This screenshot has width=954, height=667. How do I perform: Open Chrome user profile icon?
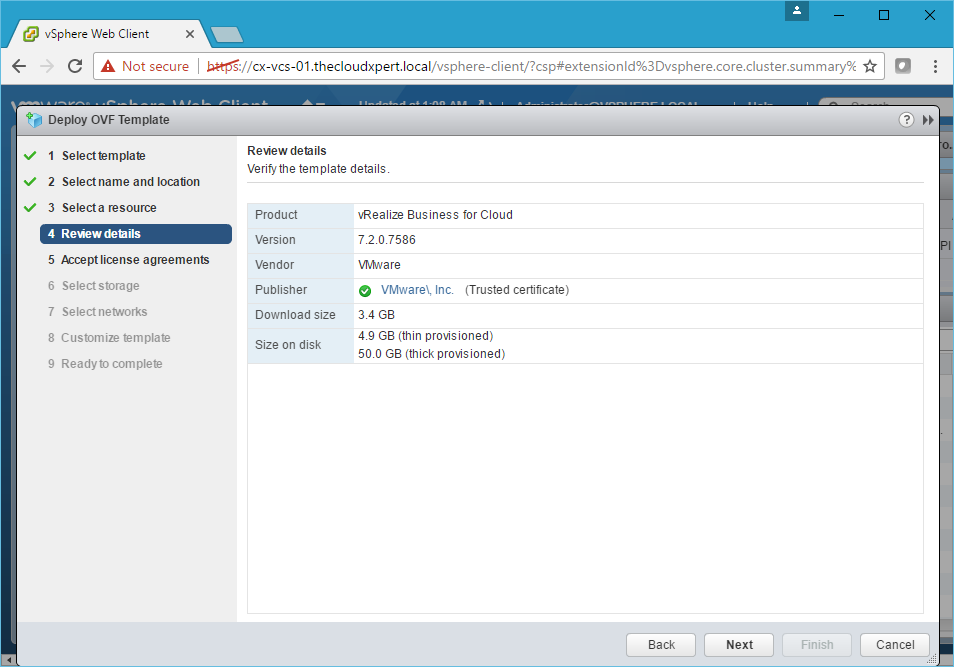[x=797, y=11]
